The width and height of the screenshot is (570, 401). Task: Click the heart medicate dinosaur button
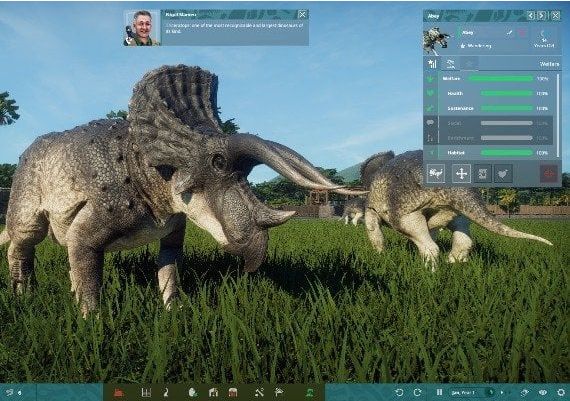503,173
